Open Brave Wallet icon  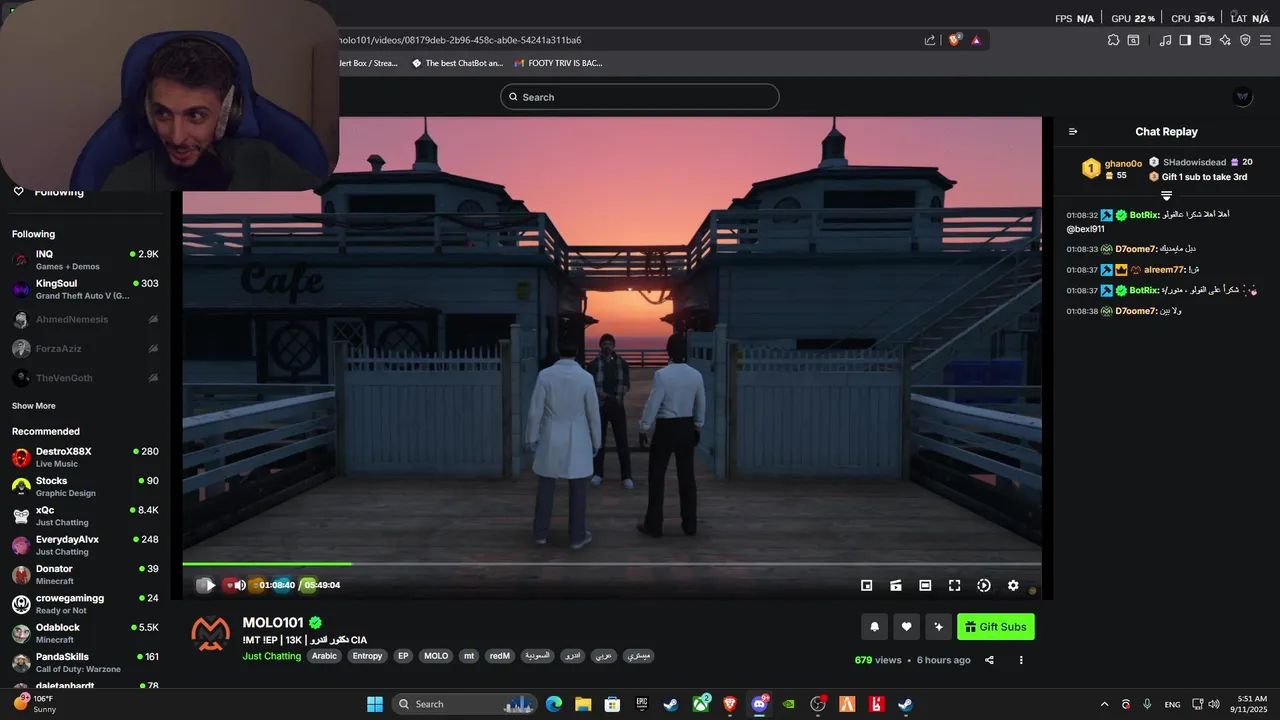point(1205,40)
